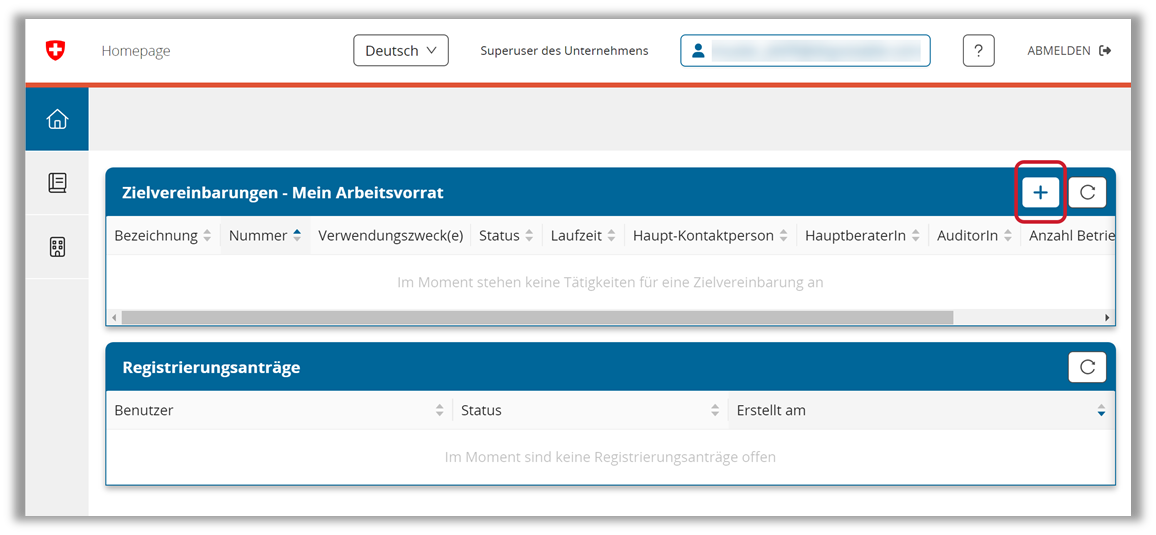The height and width of the screenshot is (535, 1156).
Task: Sort table by Nummer column
Action: pyautogui.click(x=265, y=236)
